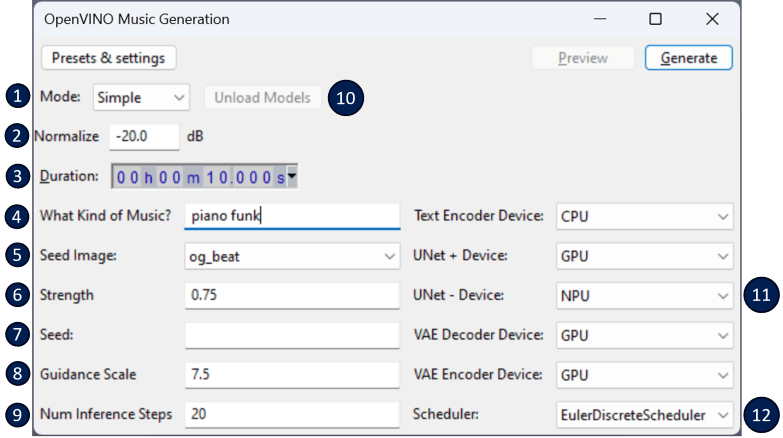The height and width of the screenshot is (438, 783).
Task: Click the Guidance Scale input field
Action: click(x=292, y=374)
